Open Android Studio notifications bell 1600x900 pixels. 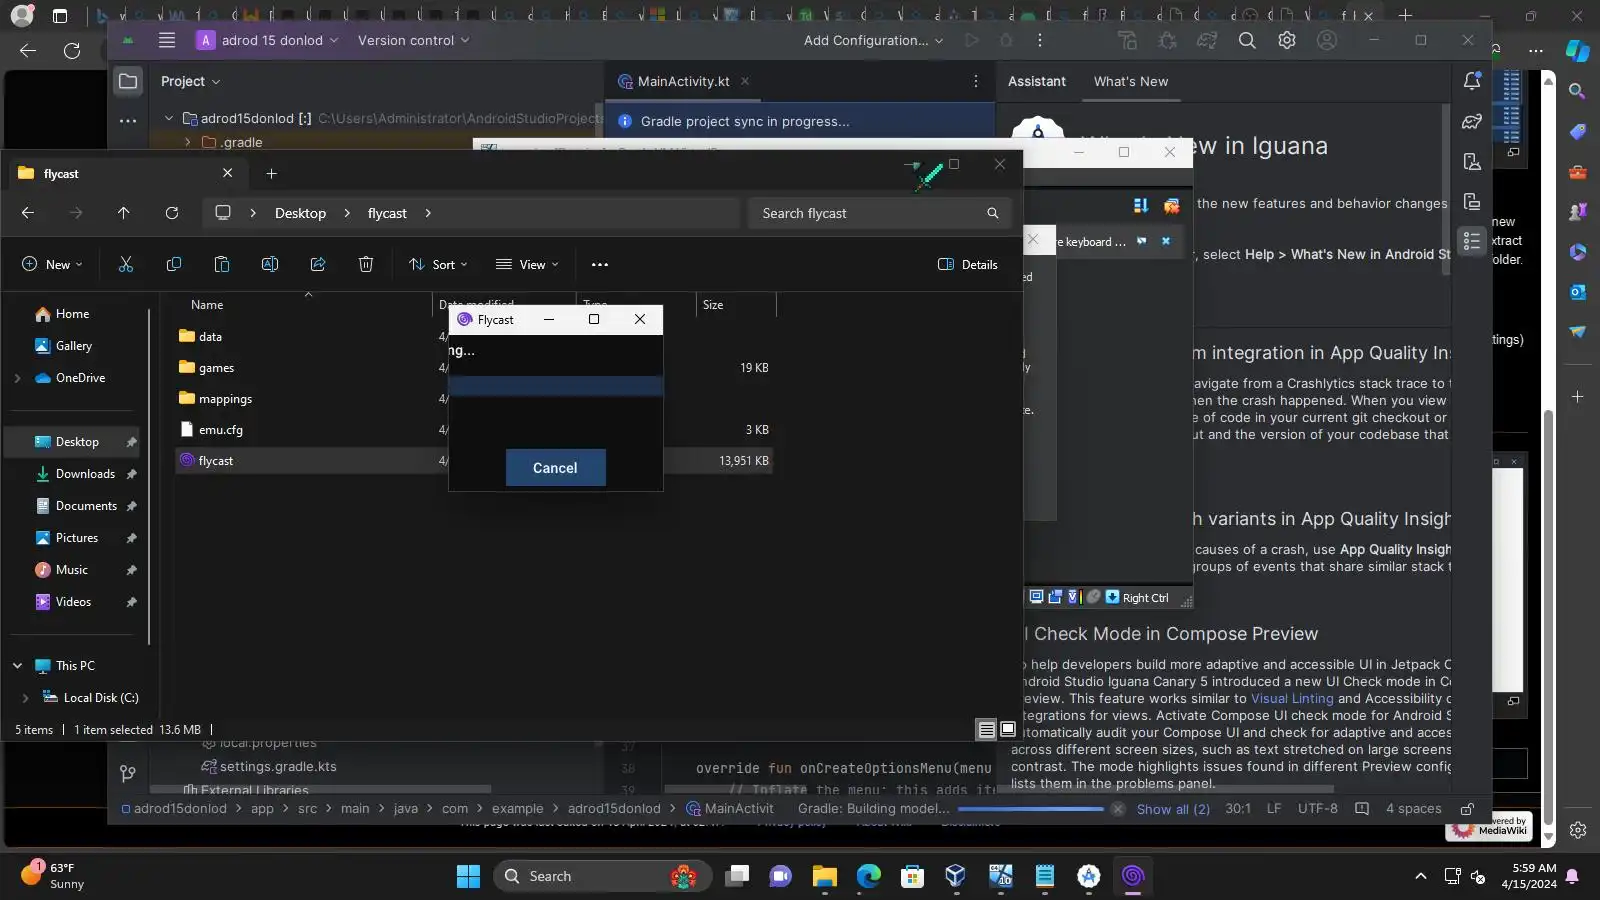[1472, 82]
